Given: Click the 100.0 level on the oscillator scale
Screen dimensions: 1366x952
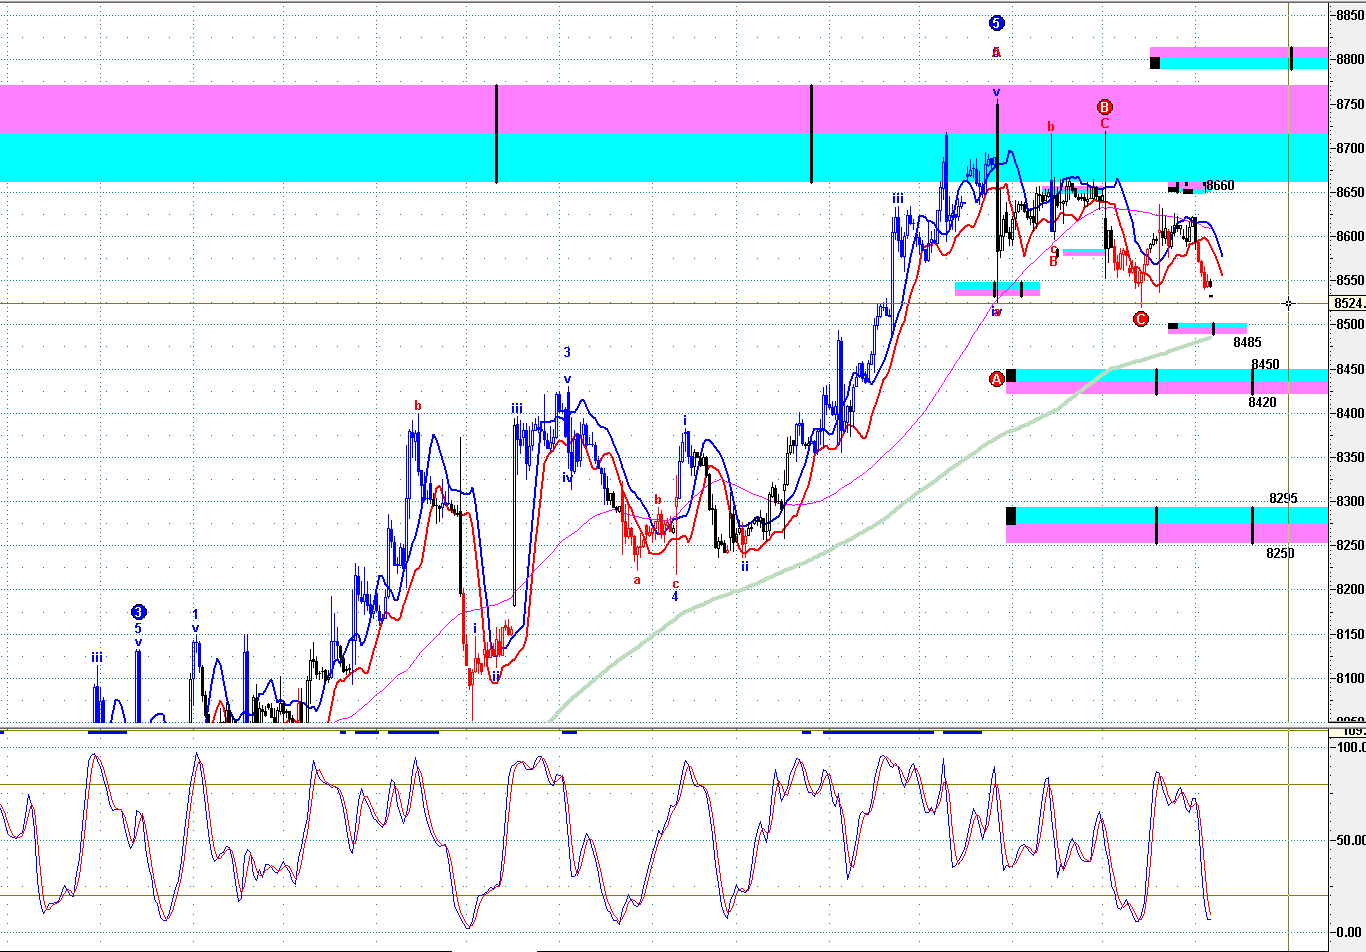Looking at the screenshot, I should click(1351, 747).
